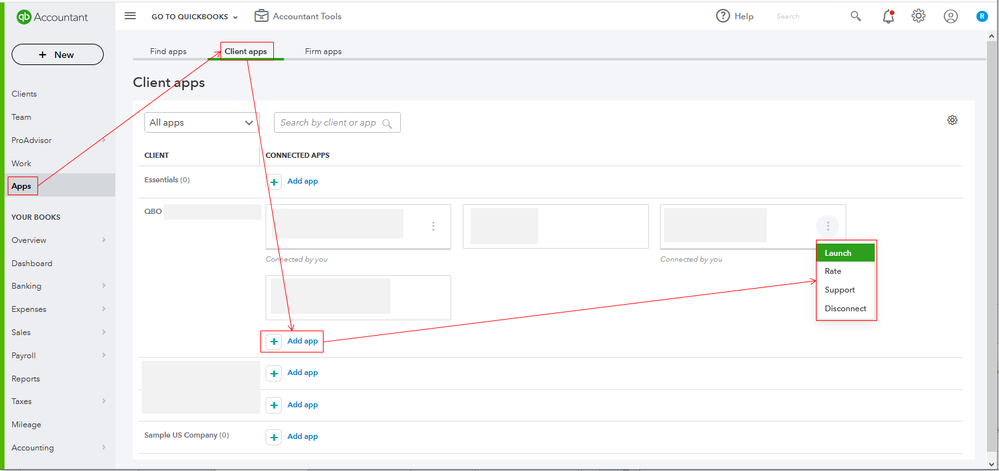
Task: Open three-dot menu on first QBO app card
Action: click(433, 226)
